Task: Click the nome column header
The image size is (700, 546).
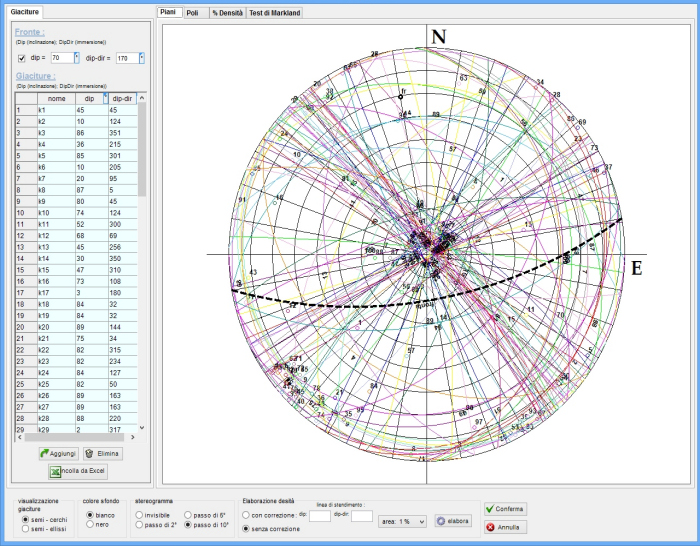Action: point(56,98)
